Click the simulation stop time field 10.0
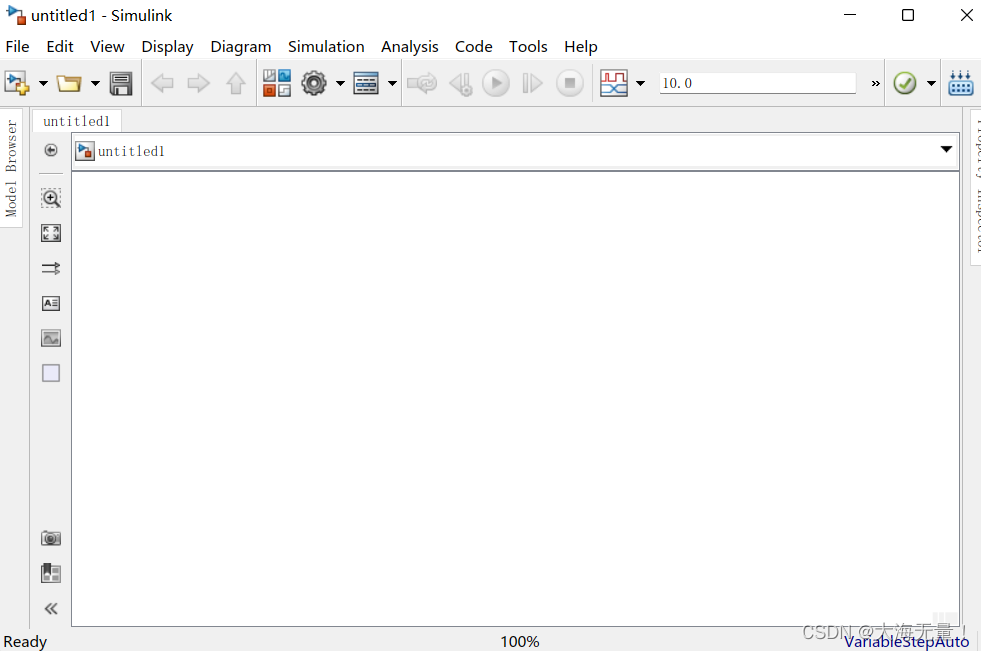This screenshot has height=651, width=981. (x=758, y=83)
